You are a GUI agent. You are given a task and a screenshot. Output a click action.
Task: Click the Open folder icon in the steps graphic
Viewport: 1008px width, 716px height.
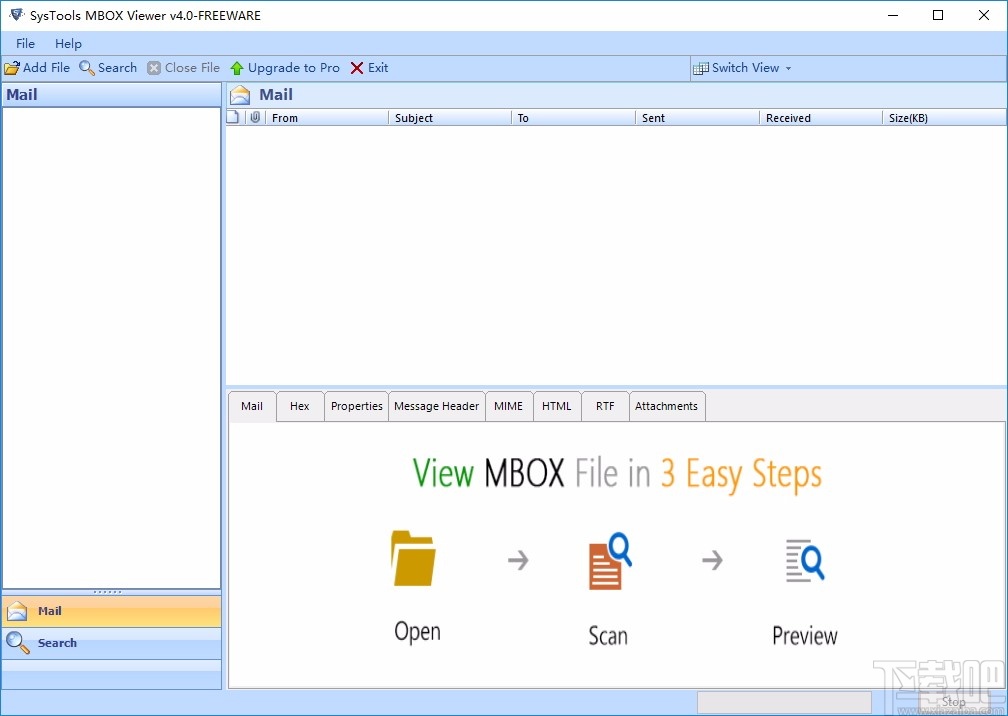(415, 560)
